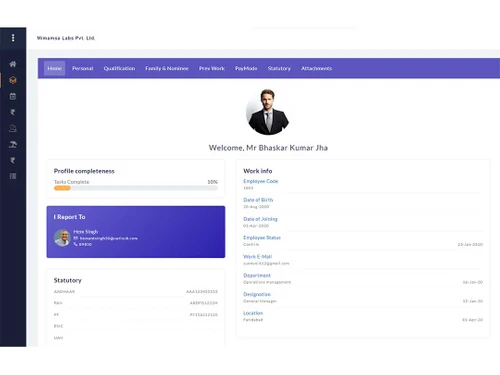Click the Date of Joining label
500x375 pixels.
click(x=260, y=219)
